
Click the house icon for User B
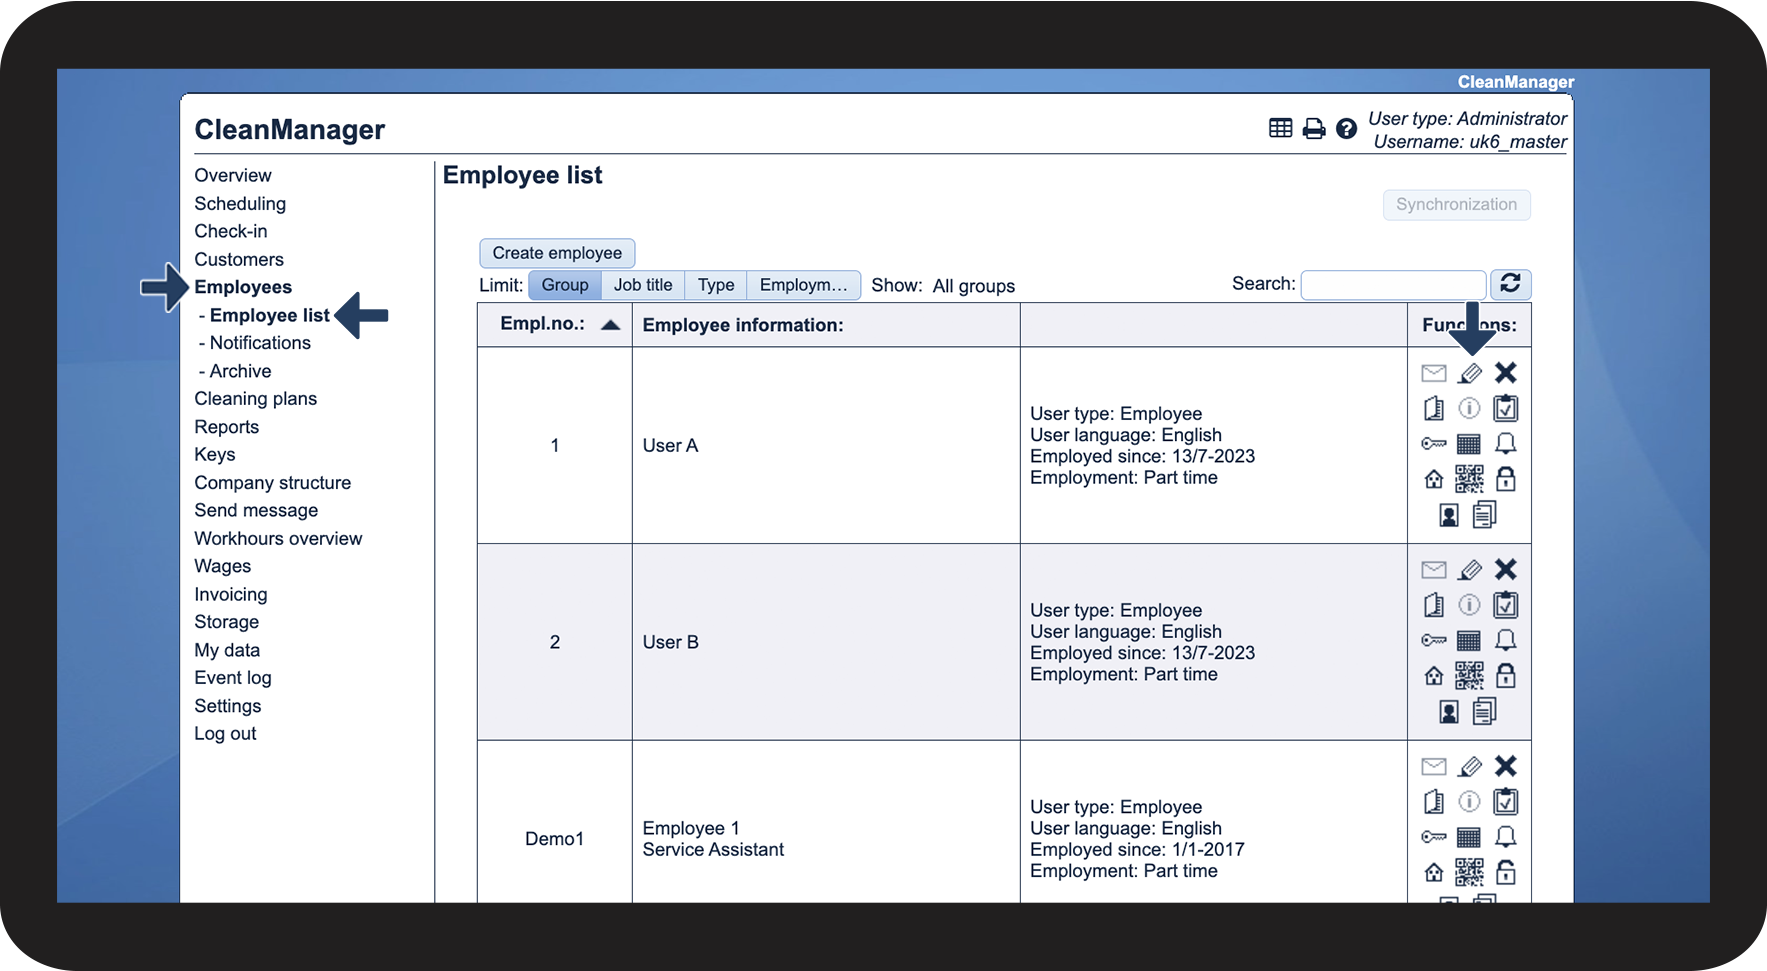(1433, 676)
